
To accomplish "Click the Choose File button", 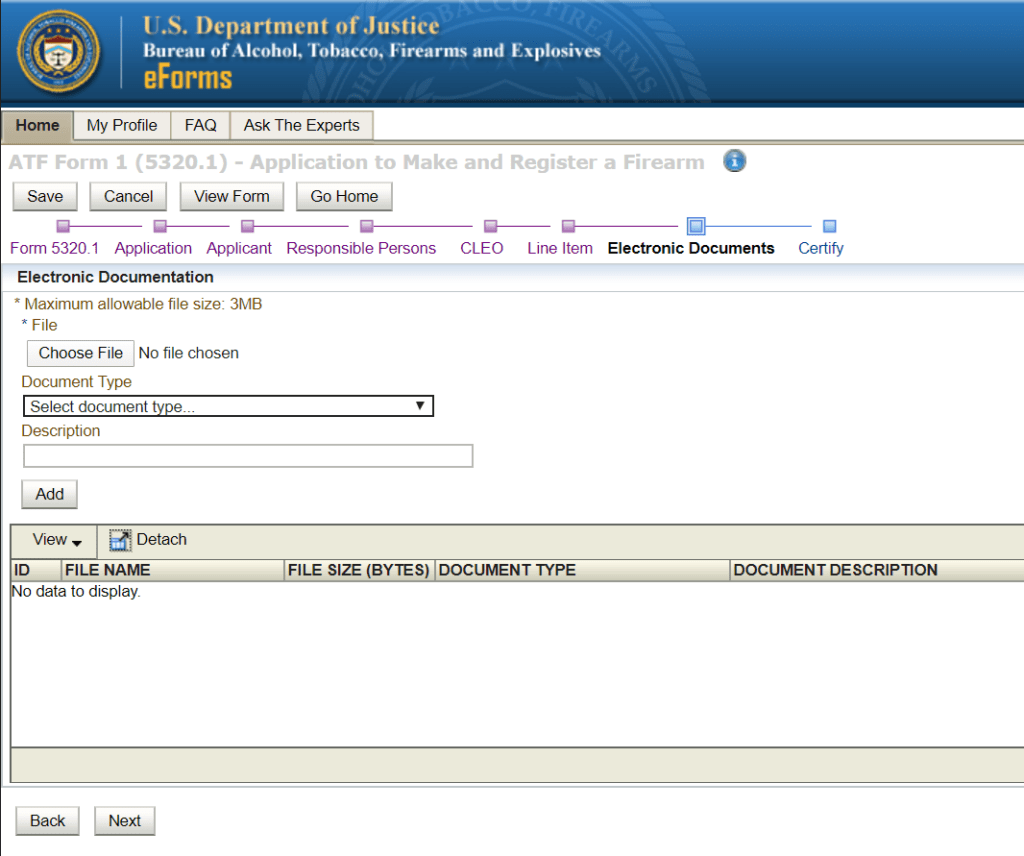I will point(80,353).
